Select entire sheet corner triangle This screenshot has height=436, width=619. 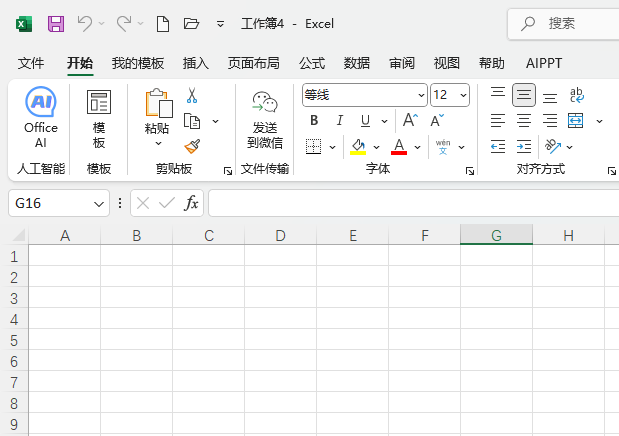coord(19,235)
